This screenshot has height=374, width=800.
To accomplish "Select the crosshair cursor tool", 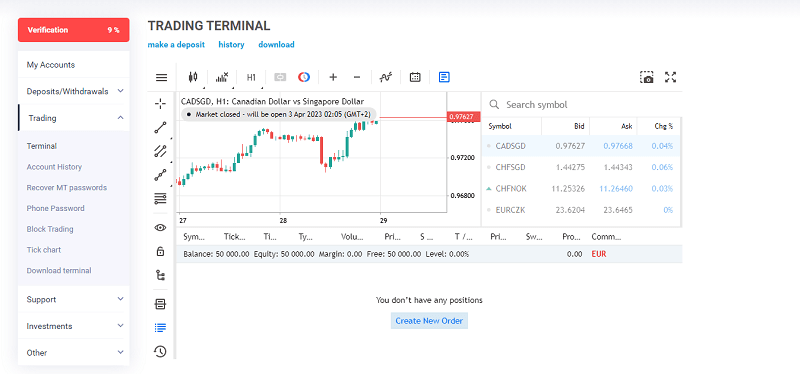I will pyautogui.click(x=160, y=104).
